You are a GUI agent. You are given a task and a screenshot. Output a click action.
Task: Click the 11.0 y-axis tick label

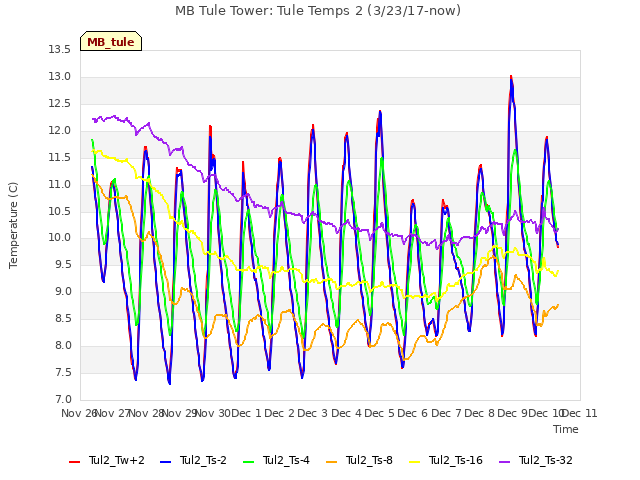click(60, 184)
